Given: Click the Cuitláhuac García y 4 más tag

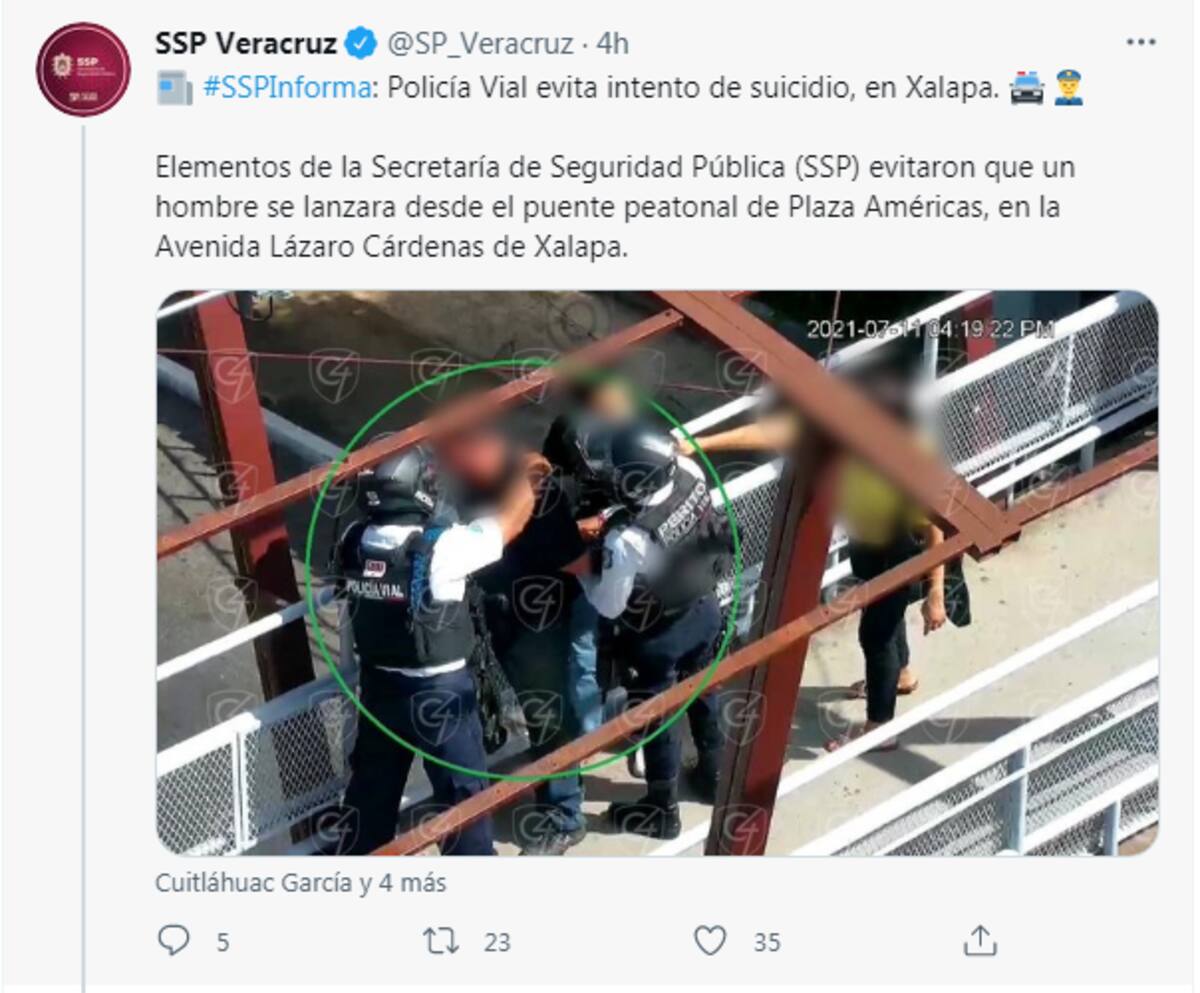Looking at the screenshot, I should tap(301, 883).
